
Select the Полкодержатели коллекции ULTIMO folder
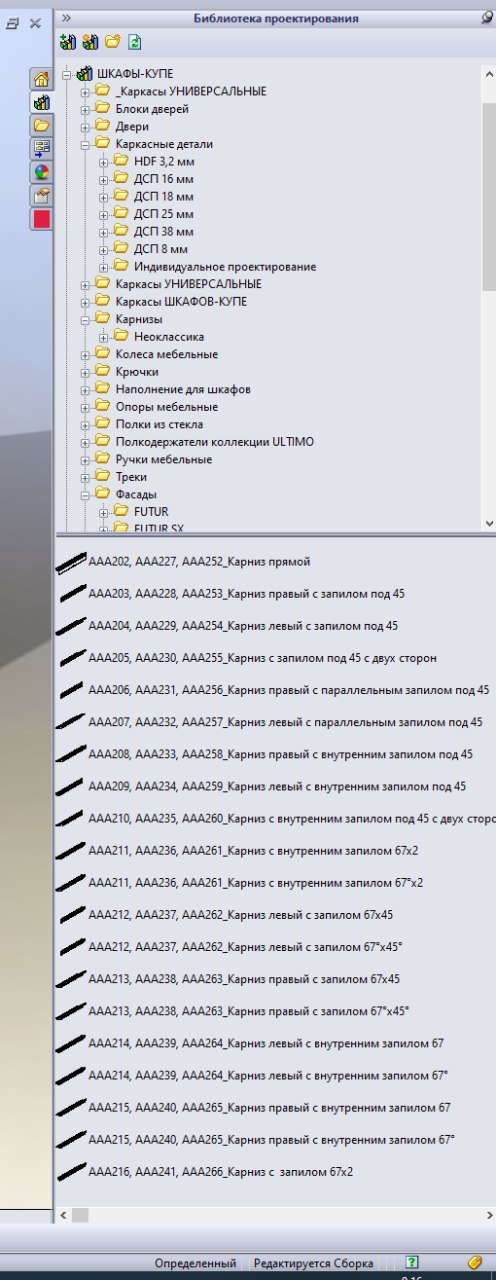tap(215, 442)
